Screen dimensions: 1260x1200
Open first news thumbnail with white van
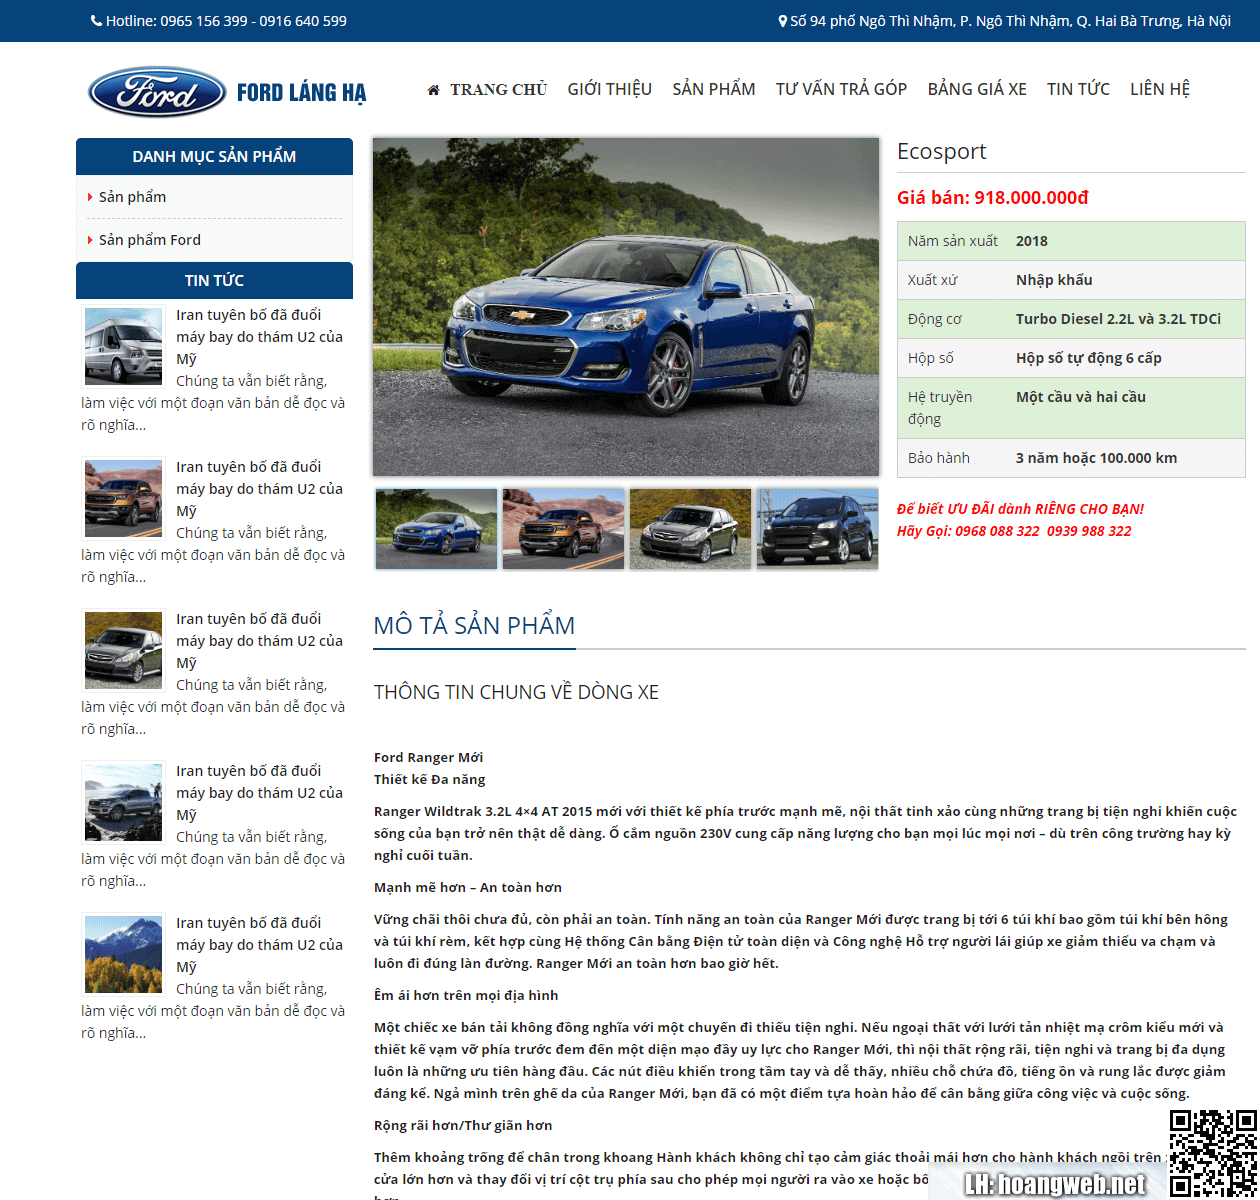pos(123,346)
